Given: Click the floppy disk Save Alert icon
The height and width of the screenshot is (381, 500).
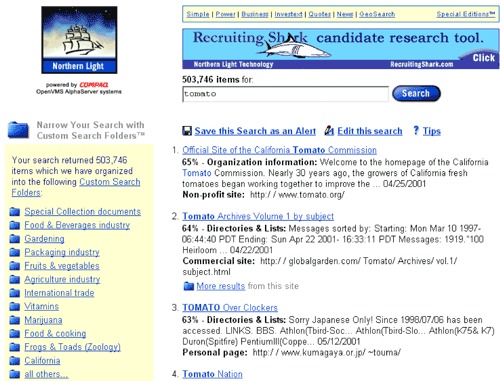Looking at the screenshot, I should coord(187,131).
